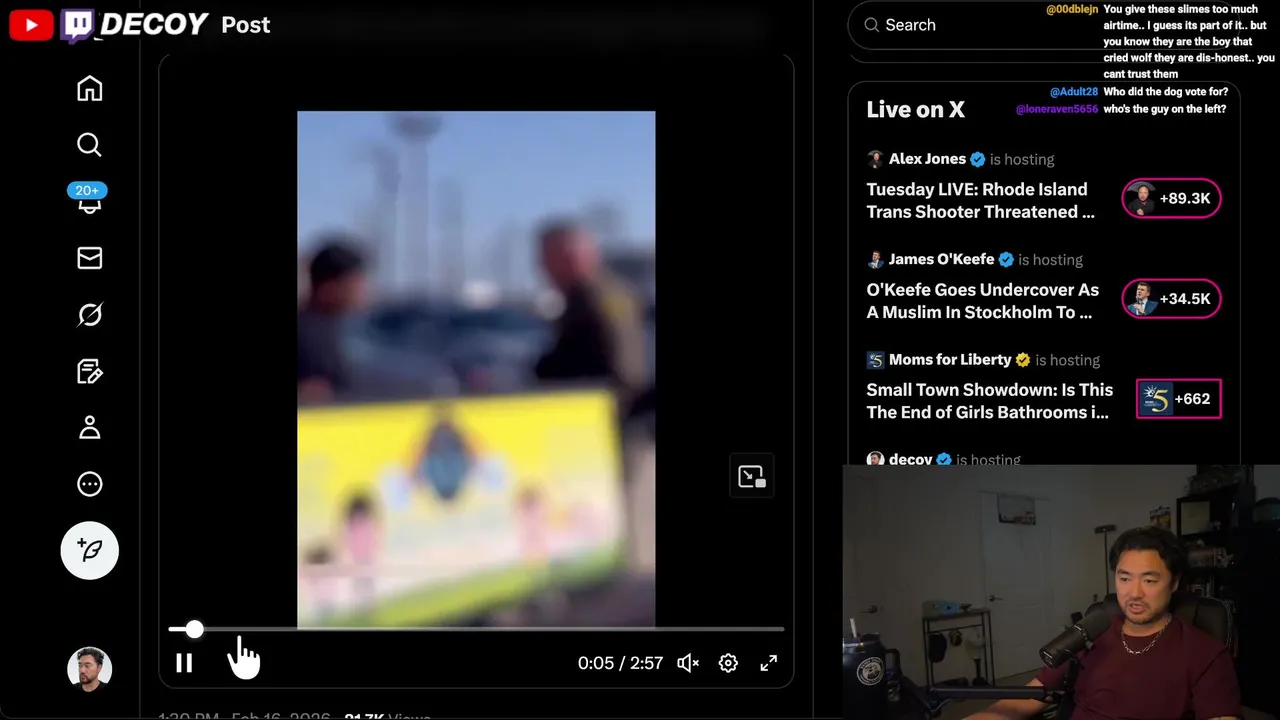The height and width of the screenshot is (720, 1280).
Task: Join the +662 listeners pill
Action: pos(1178,398)
